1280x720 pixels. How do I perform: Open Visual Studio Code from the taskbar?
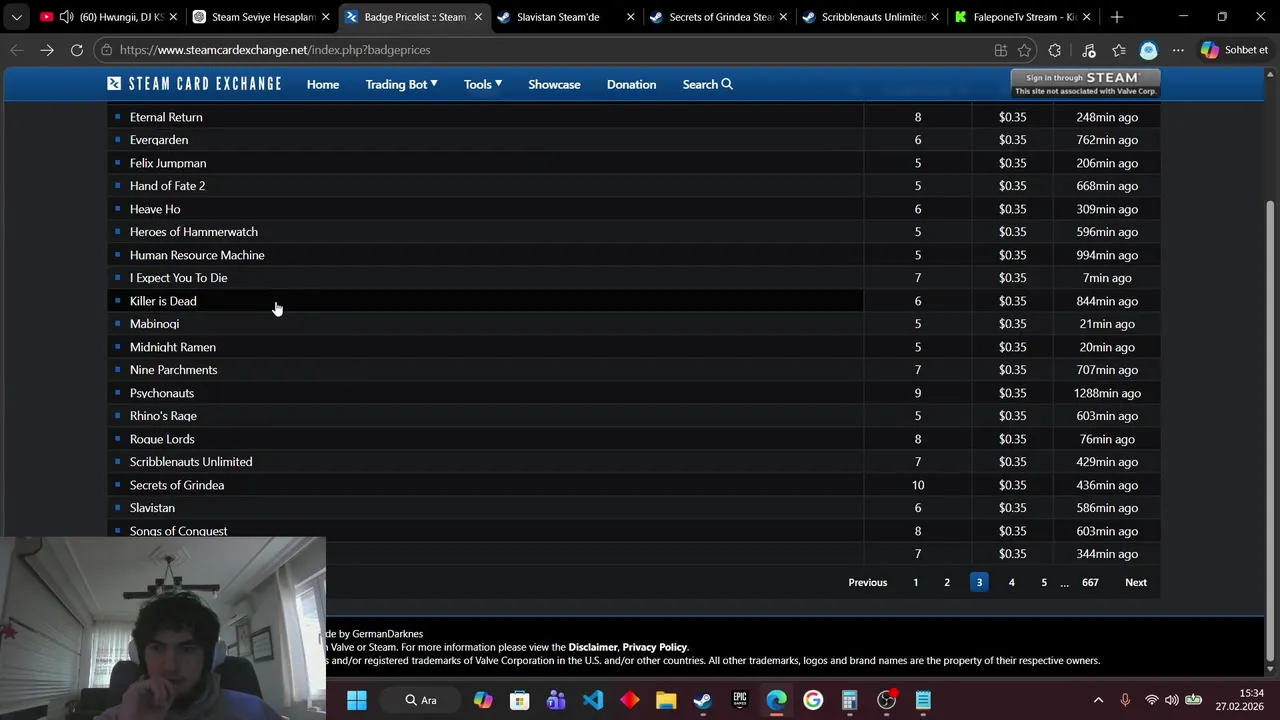(x=593, y=700)
